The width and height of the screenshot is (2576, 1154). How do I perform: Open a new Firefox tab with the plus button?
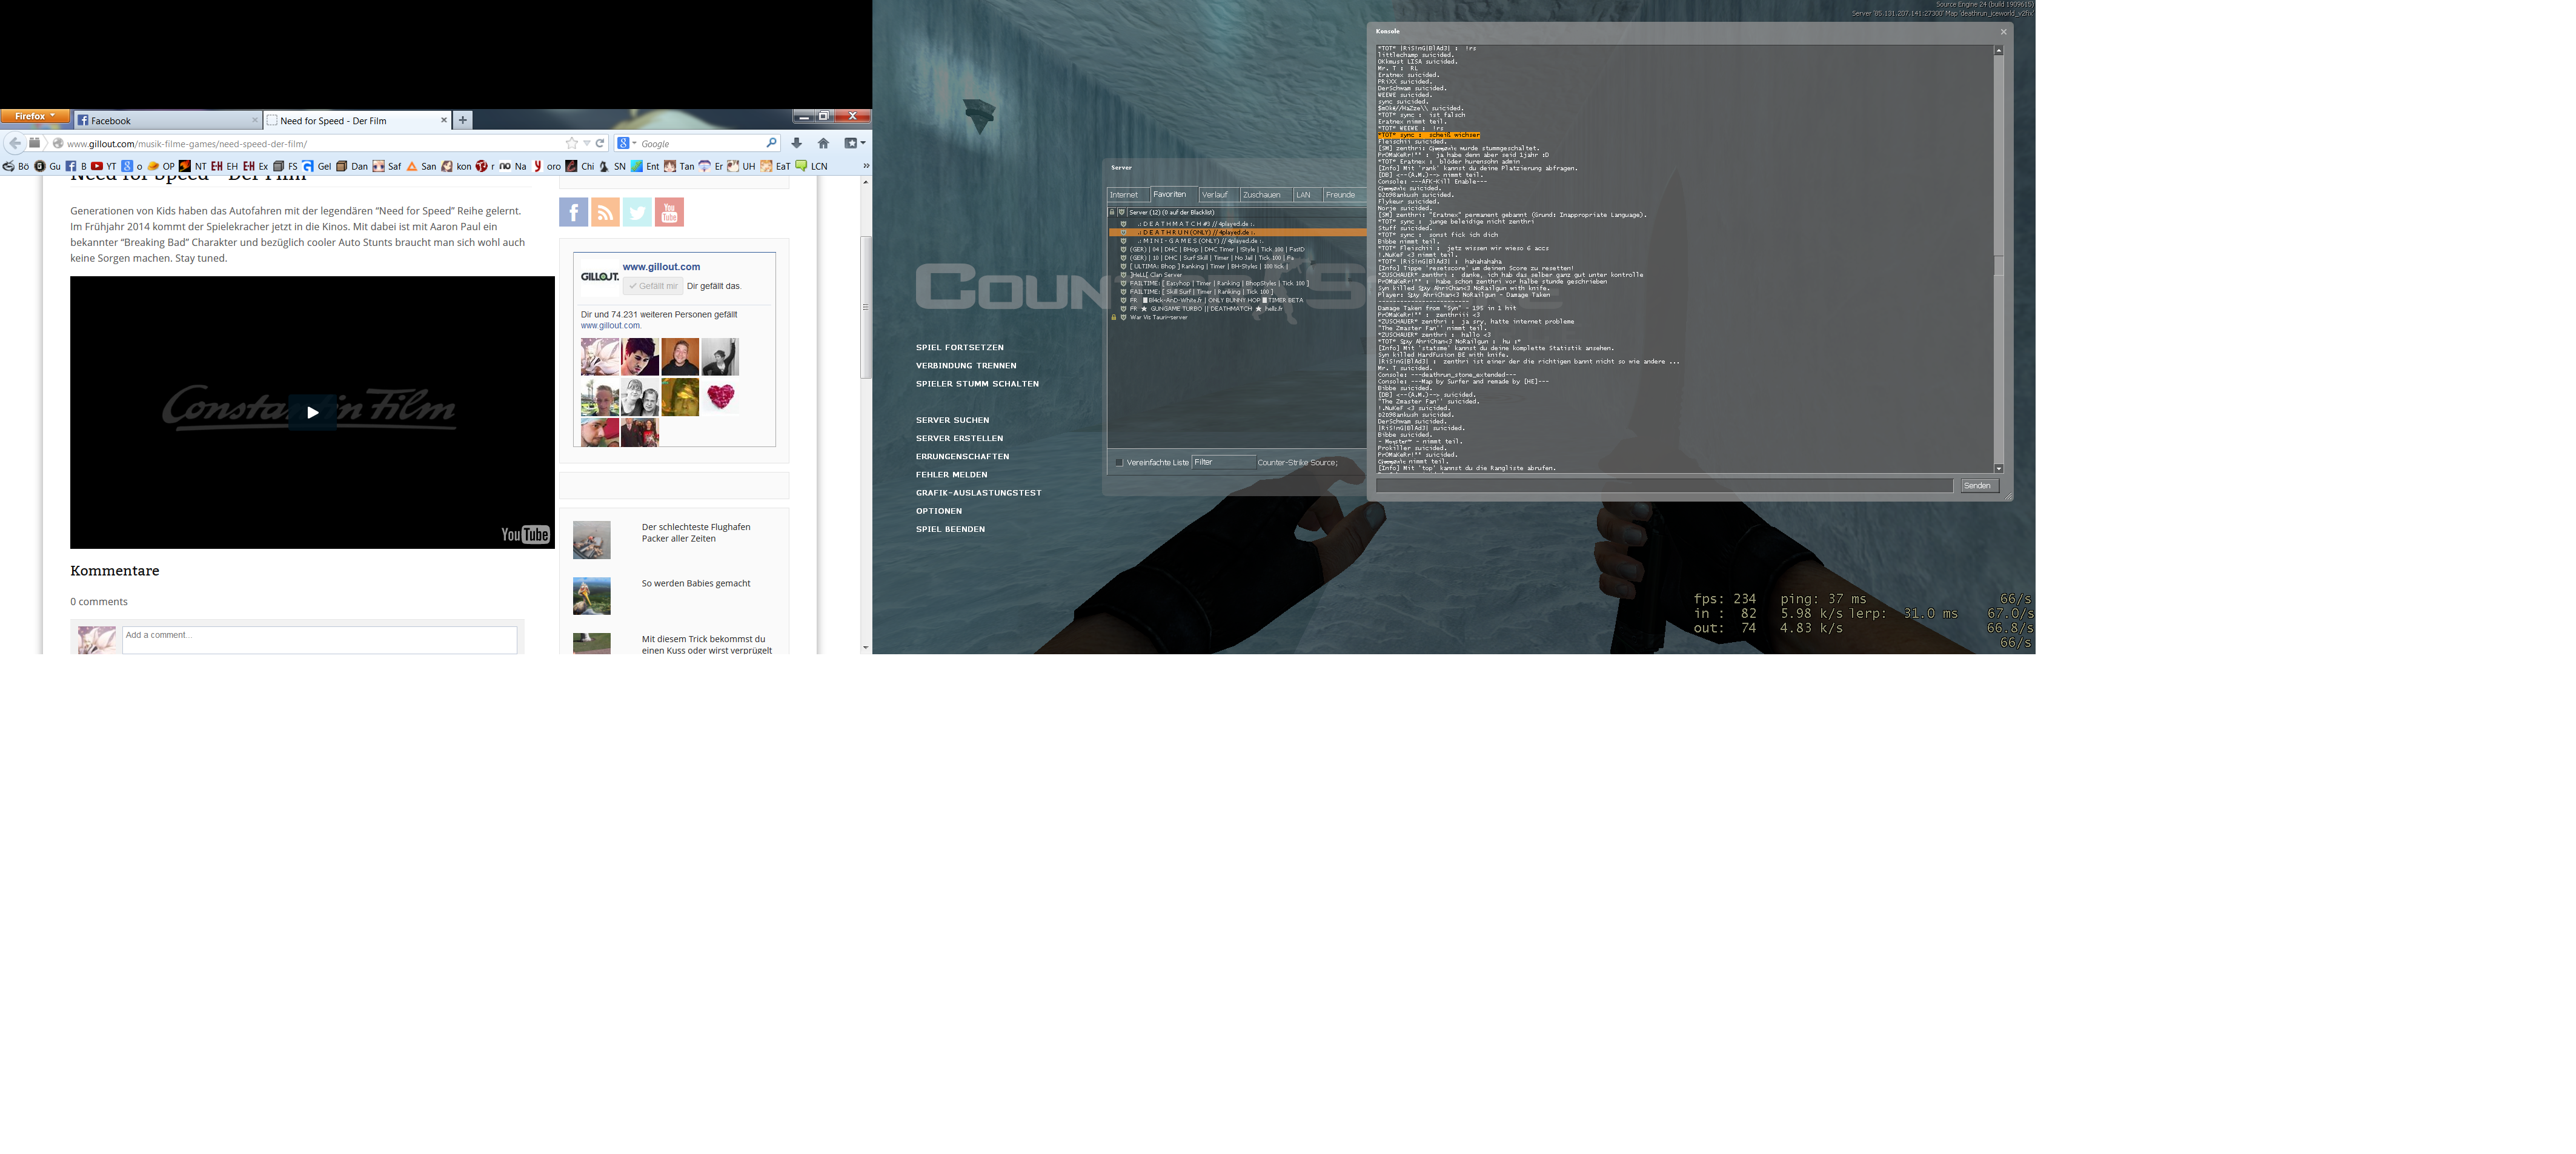(x=462, y=120)
